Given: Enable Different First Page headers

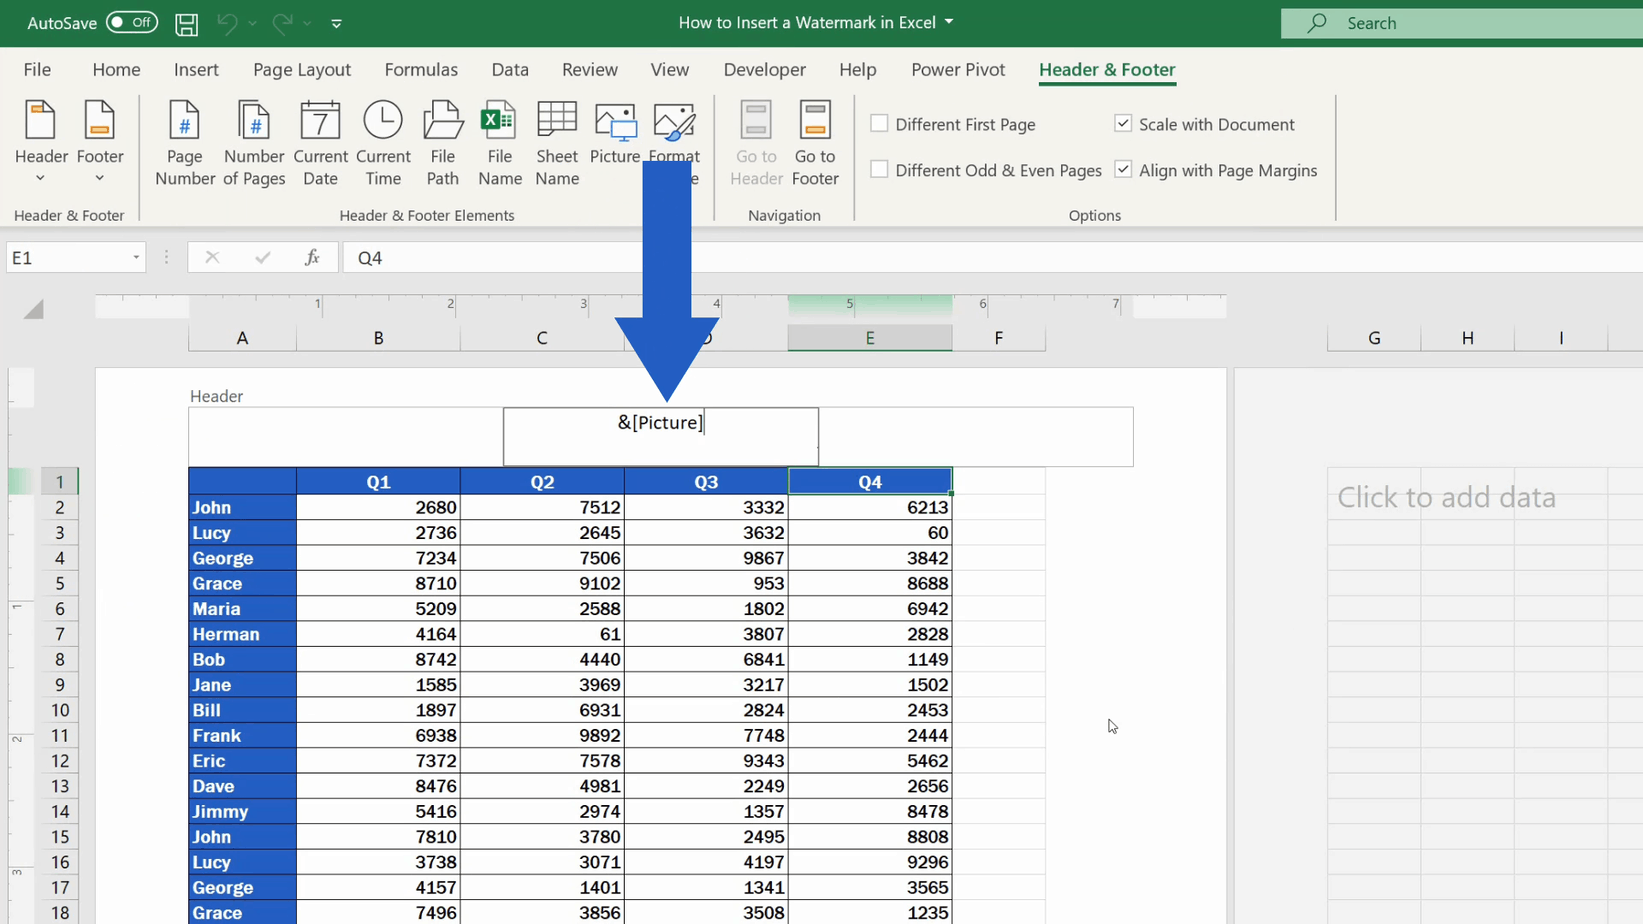Looking at the screenshot, I should point(879,123).
